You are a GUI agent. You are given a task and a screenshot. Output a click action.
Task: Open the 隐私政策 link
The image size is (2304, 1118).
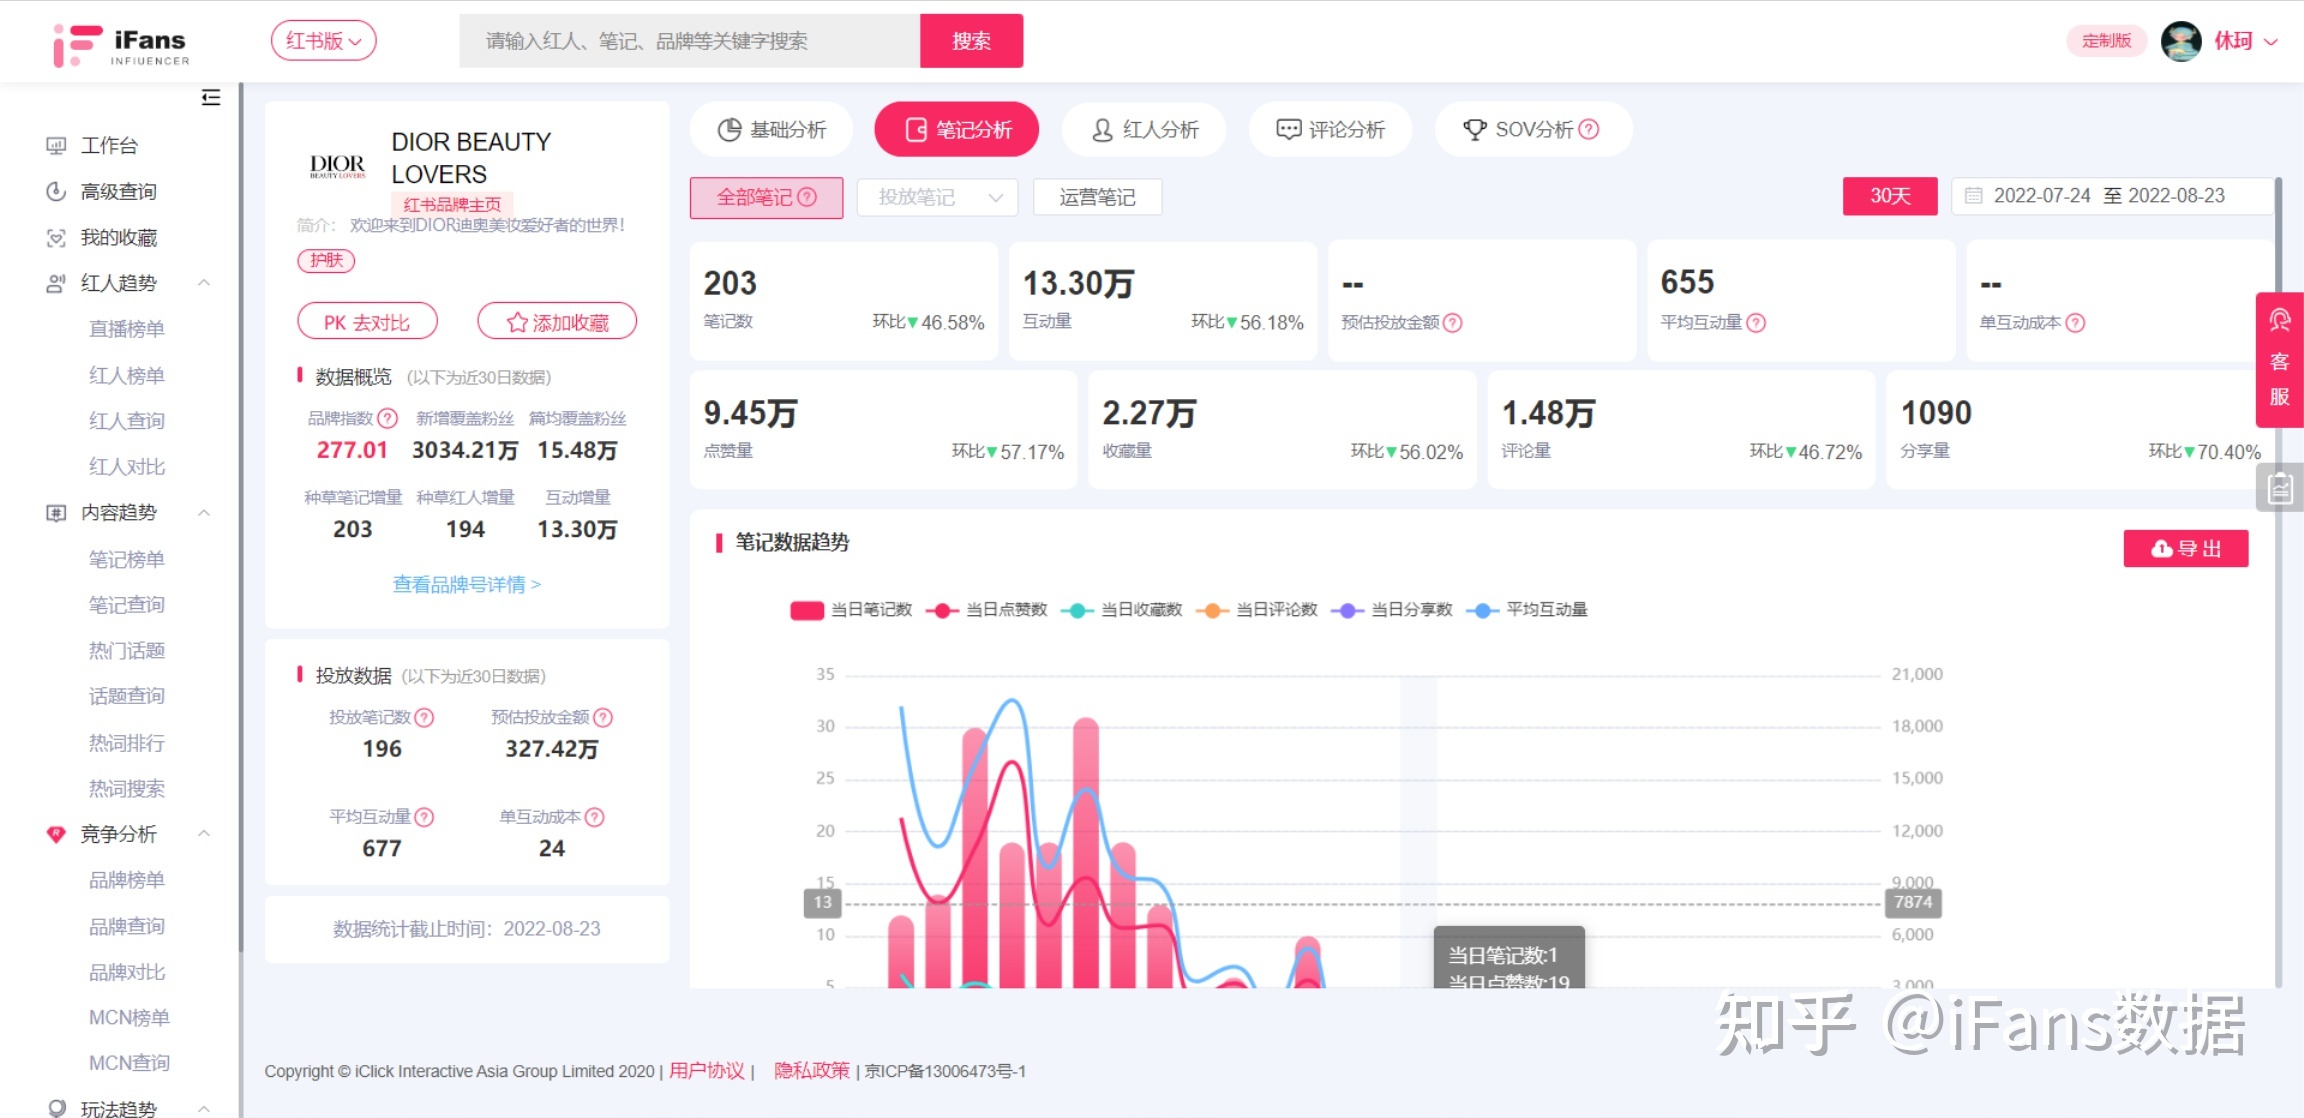click(812, 1071)
